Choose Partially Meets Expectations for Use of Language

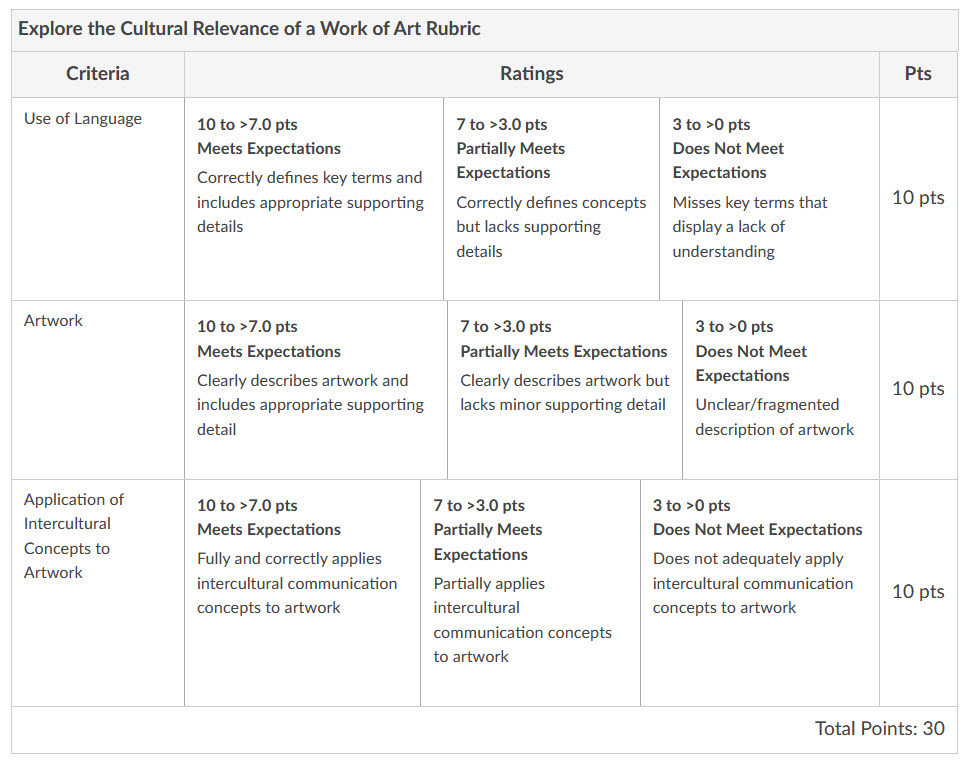[x=551, y=199]
